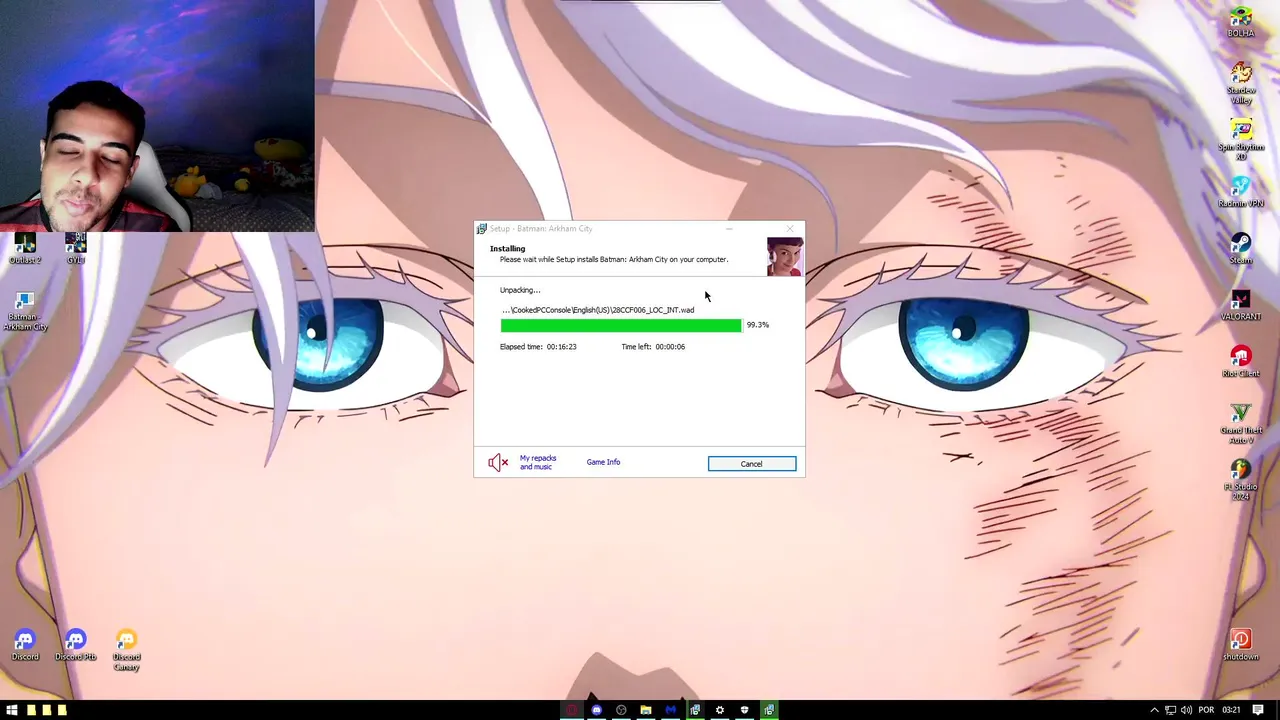Select the Batman - Arkham City desktop shortcut

coord(25,311)
